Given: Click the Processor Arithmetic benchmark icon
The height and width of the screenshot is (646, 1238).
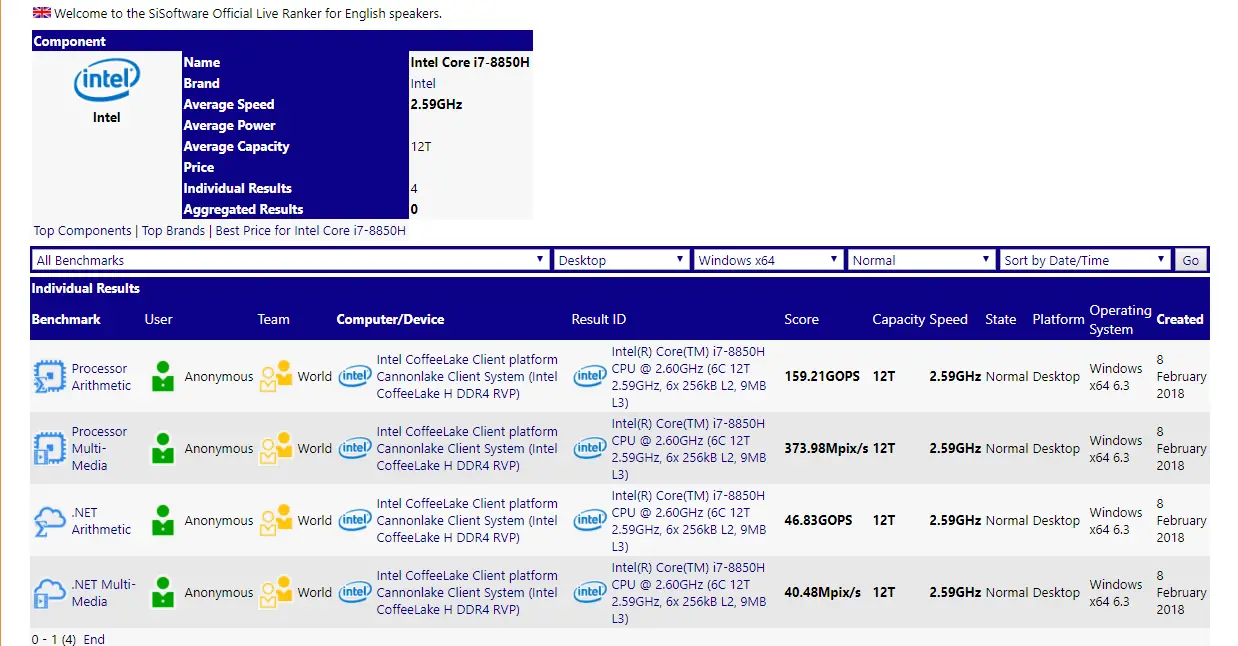Looking at the screenshot, I should (x=50, y=377).
